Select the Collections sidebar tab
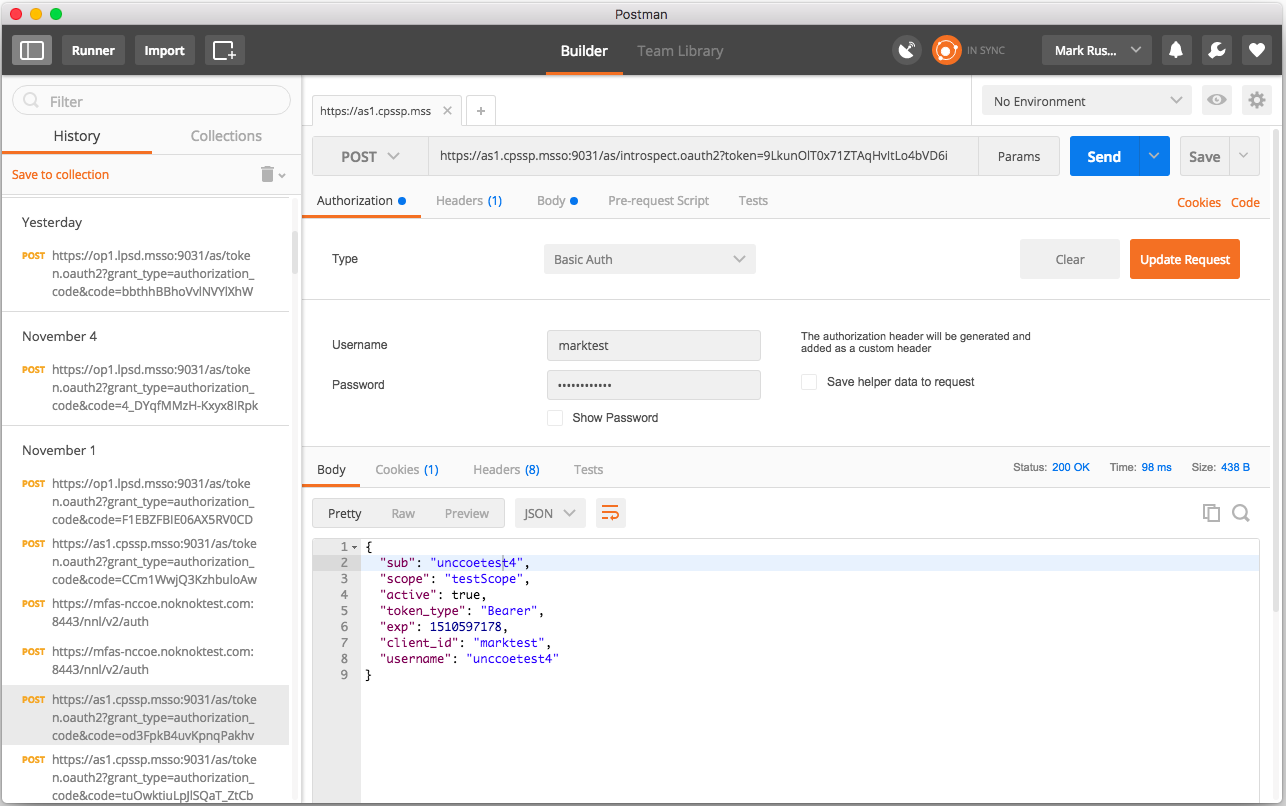The height and width of the screenshot is (806, 1286). click(226, 136)
